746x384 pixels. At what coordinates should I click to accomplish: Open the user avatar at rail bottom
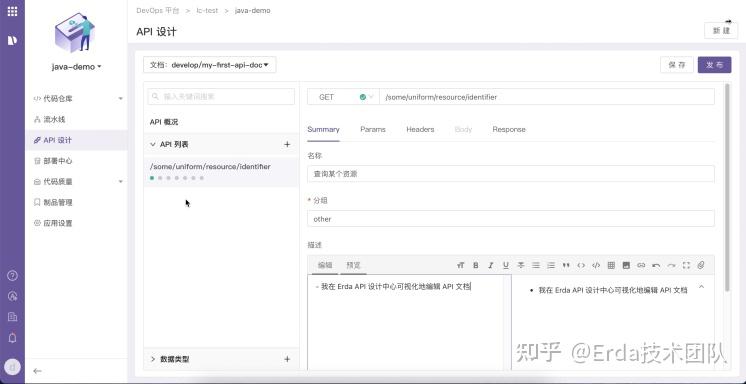pos(12,367)
